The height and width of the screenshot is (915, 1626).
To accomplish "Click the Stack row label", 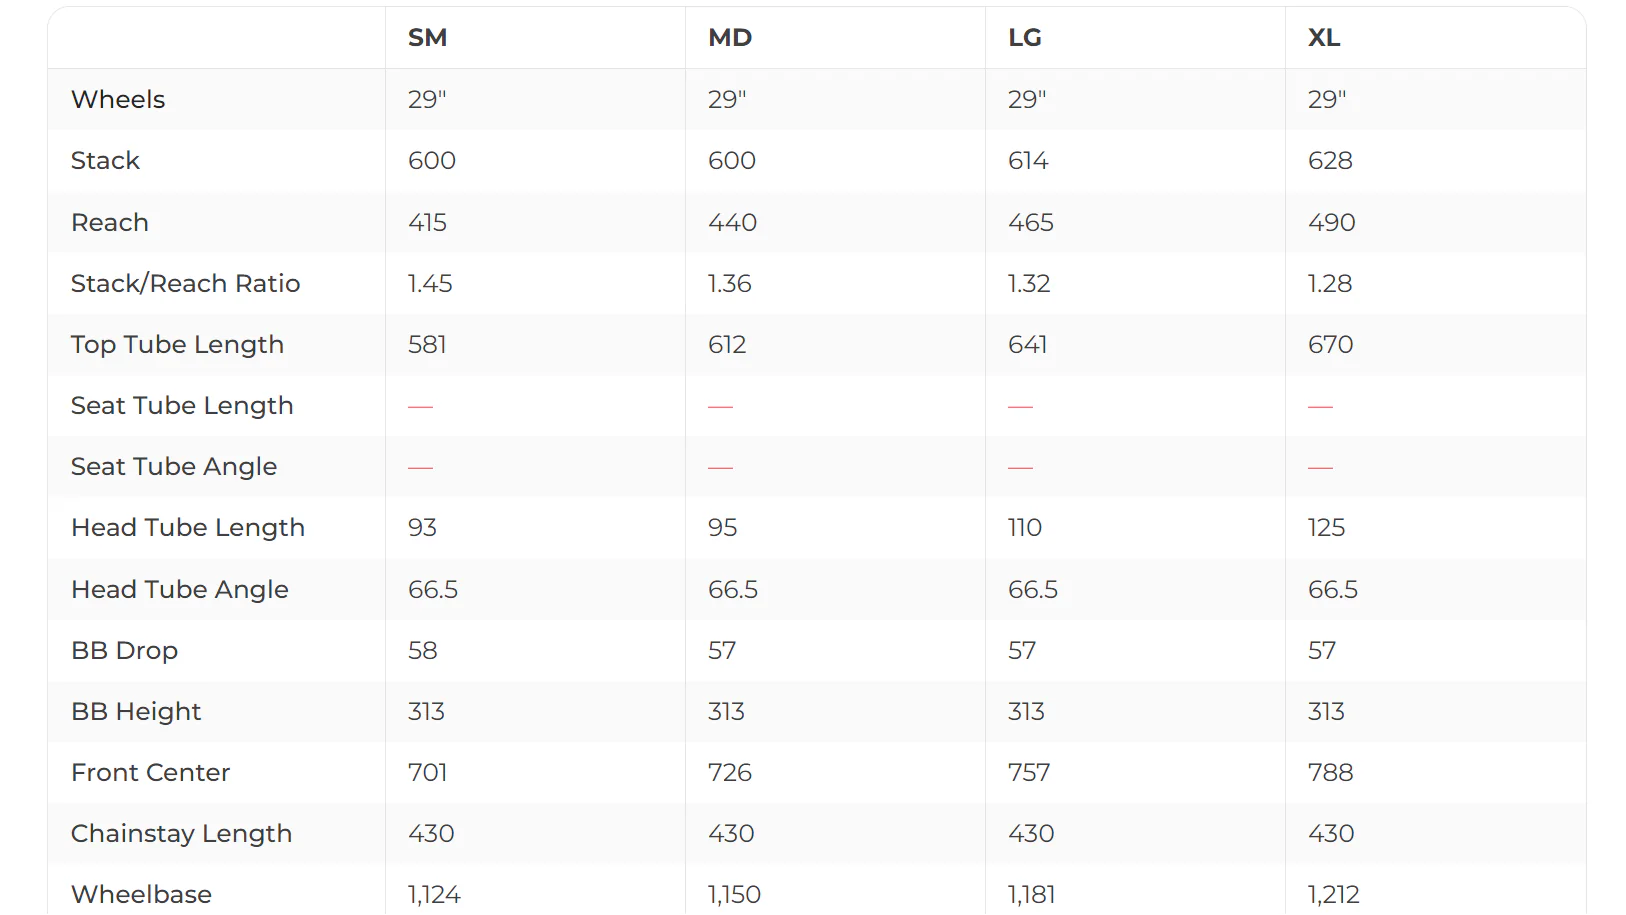I will [x=105, y=161].
